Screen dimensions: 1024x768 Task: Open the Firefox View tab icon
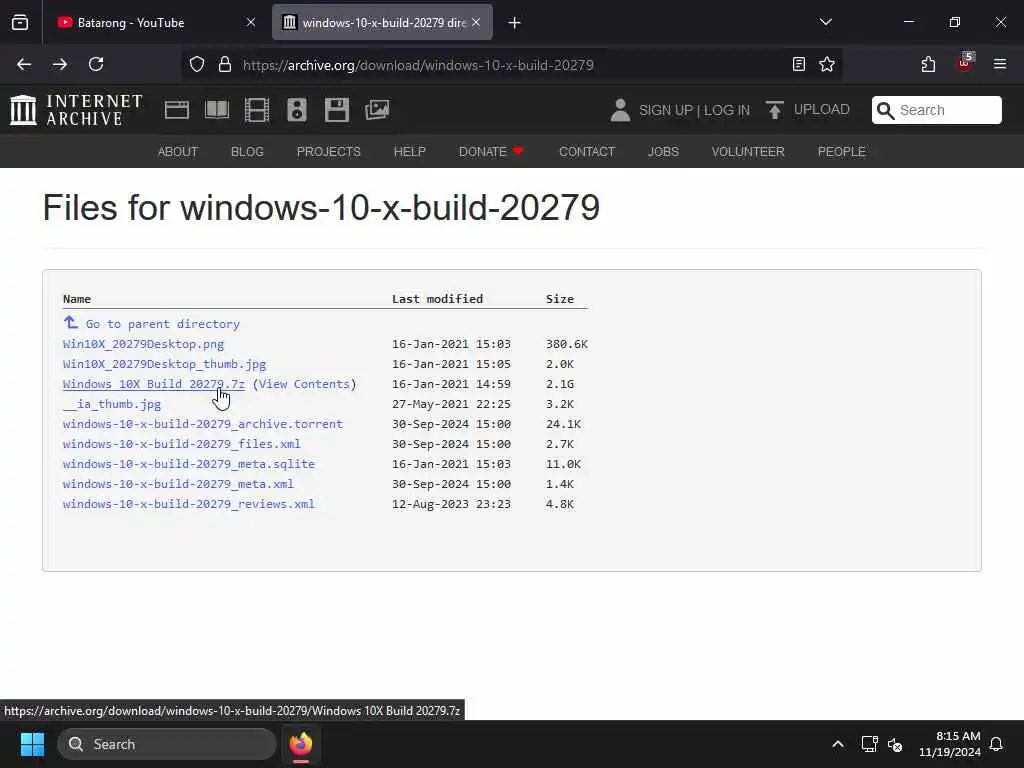point(20,22)
